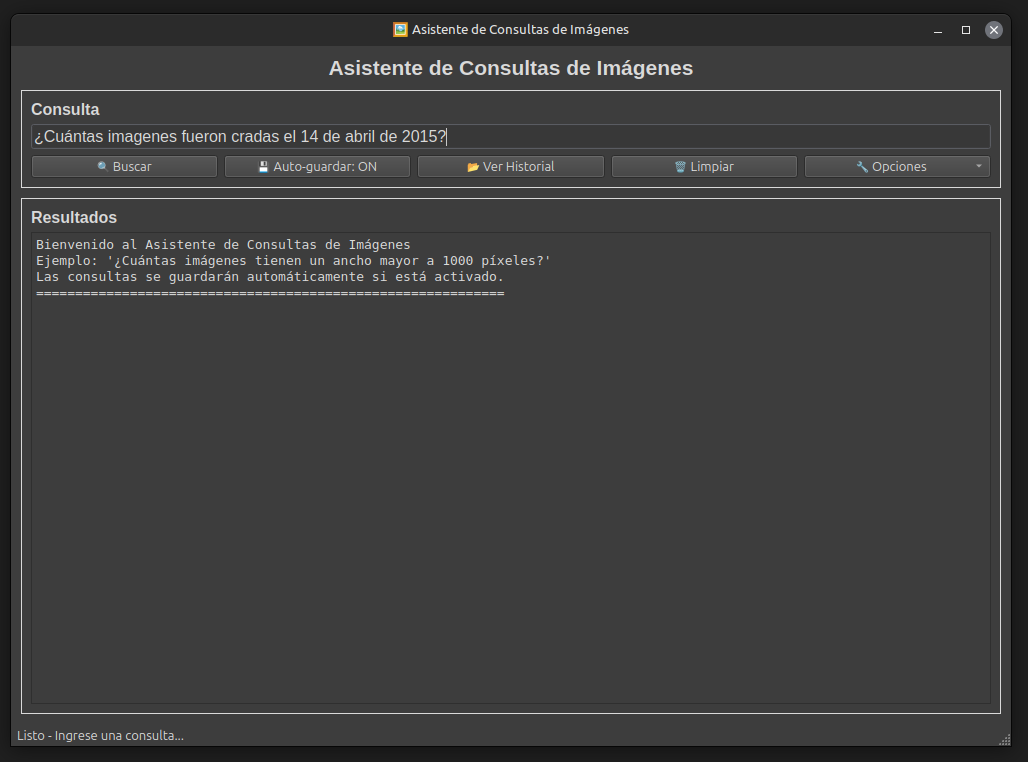Expand the Opciones dropdown arrow
1028x762 pixels.
click(978, 167)
